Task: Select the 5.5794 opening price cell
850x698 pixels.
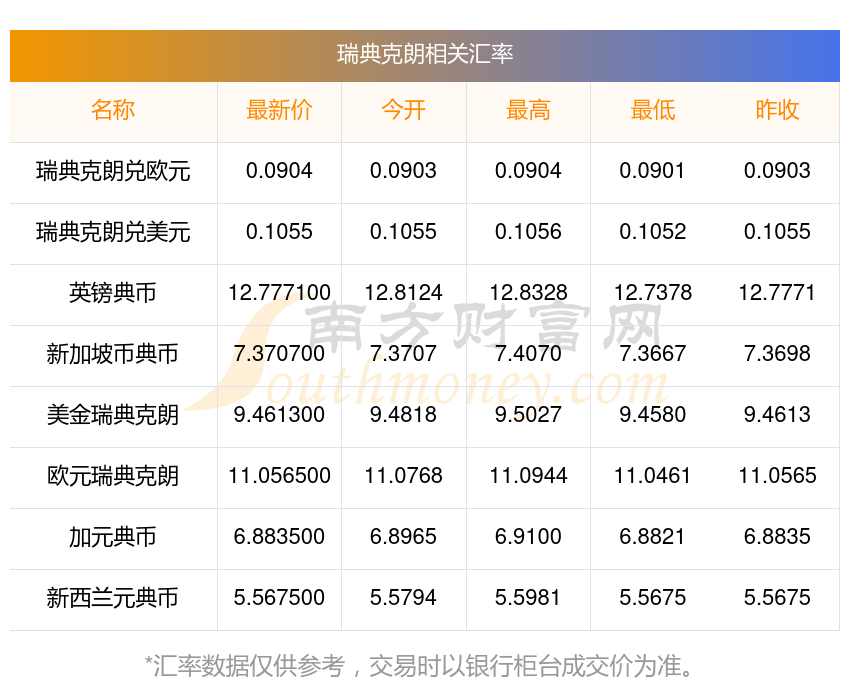Action: point(403,598)
